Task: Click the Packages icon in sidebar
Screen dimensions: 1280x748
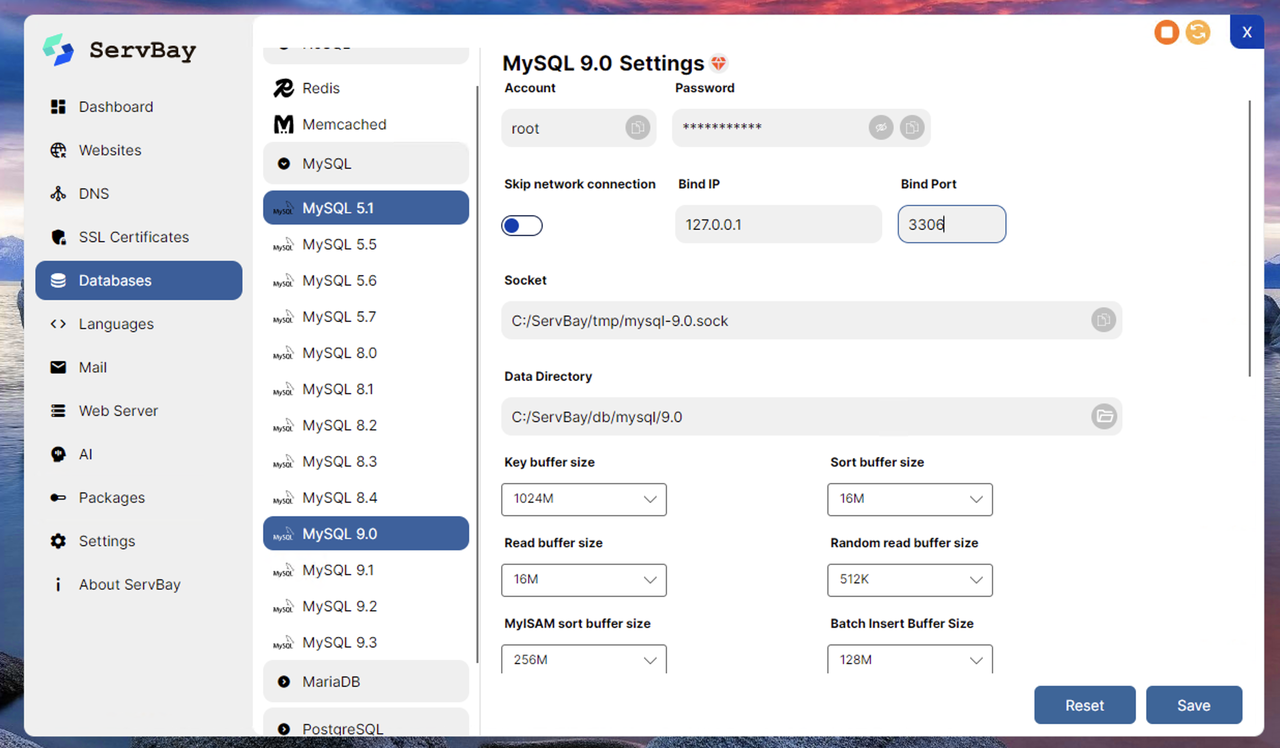Action: pyautogui.click(x=58, y=498)
